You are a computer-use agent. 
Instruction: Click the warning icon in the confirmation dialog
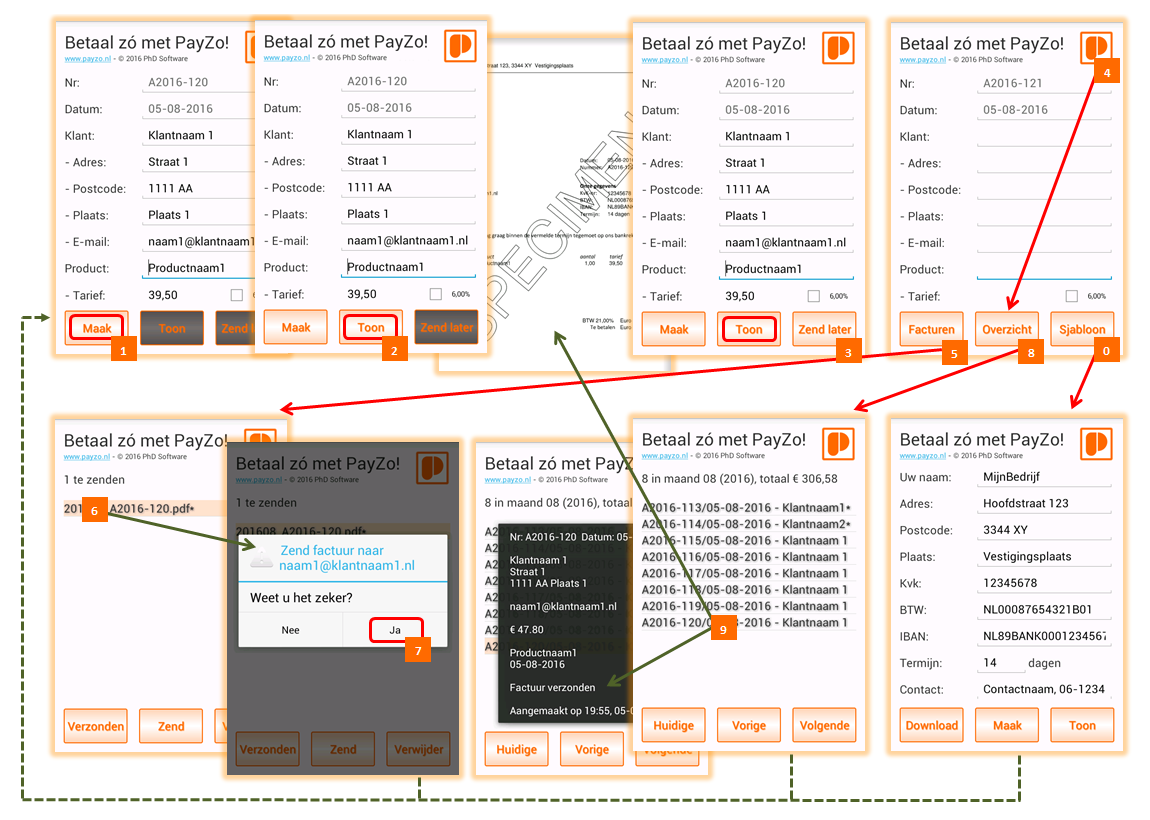(261, 558)
